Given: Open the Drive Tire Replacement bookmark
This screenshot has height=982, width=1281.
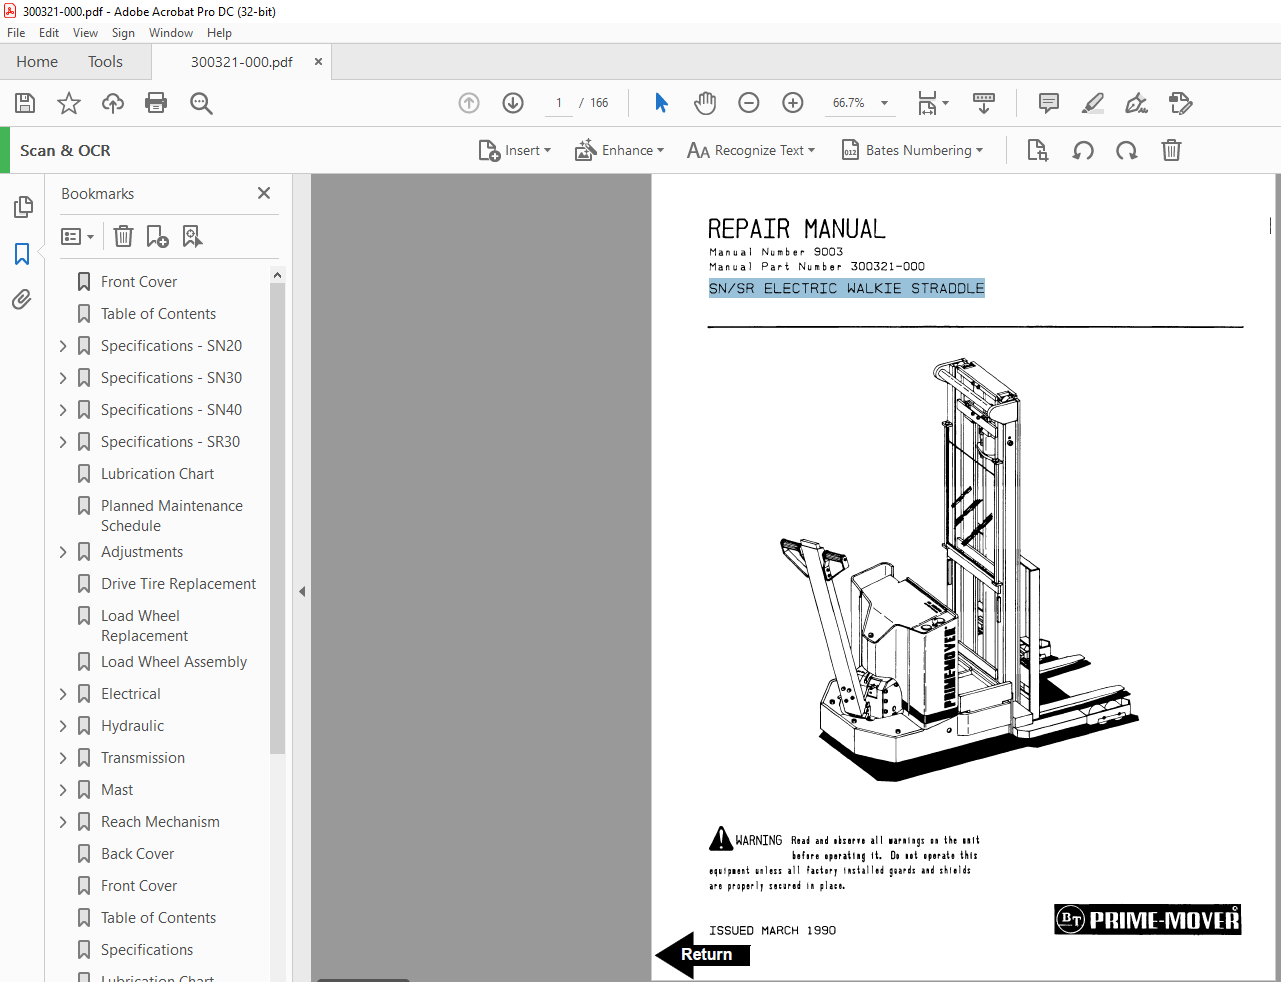Looking at the screenshot, I should click(x=178, y=584).
